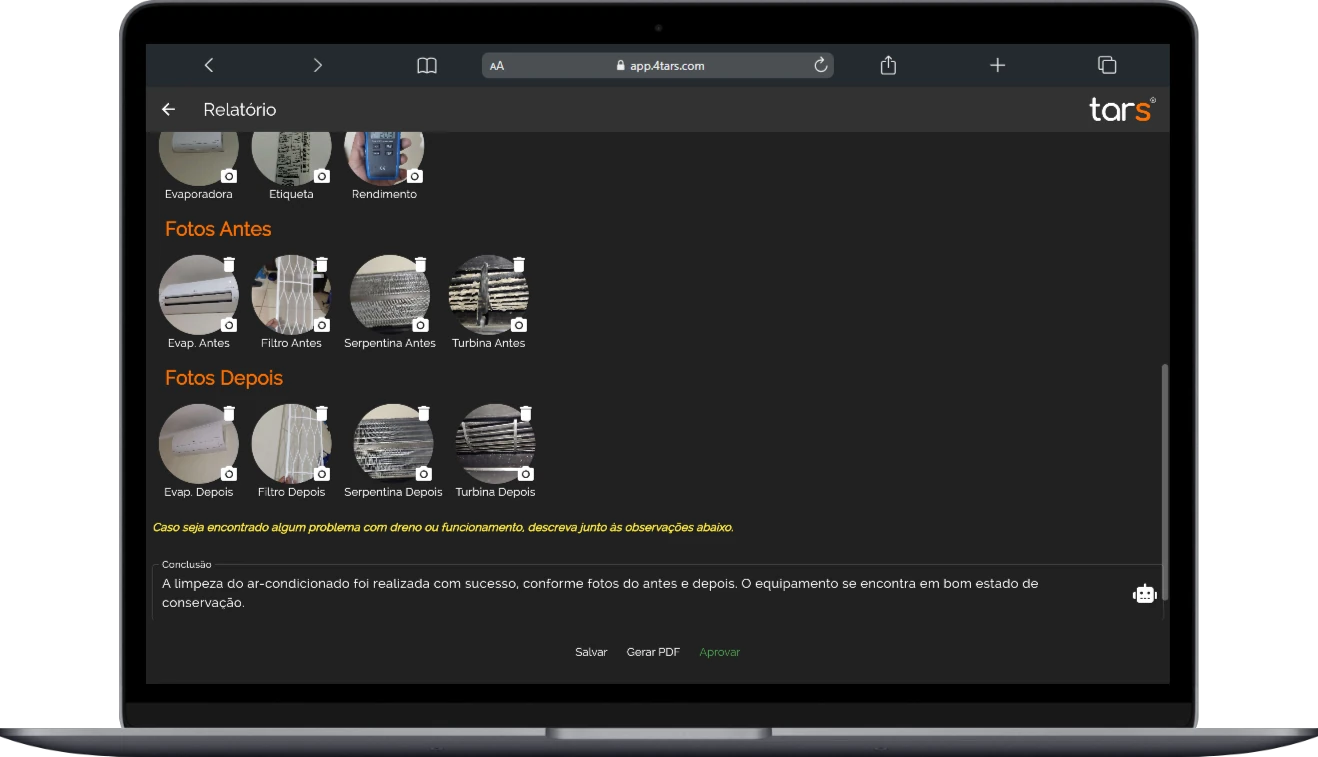Image resolution: width=1318 pixels, height=757 pixels.
Task: Delete the Turbina Depois photo
Action: (x=526, y=413)
